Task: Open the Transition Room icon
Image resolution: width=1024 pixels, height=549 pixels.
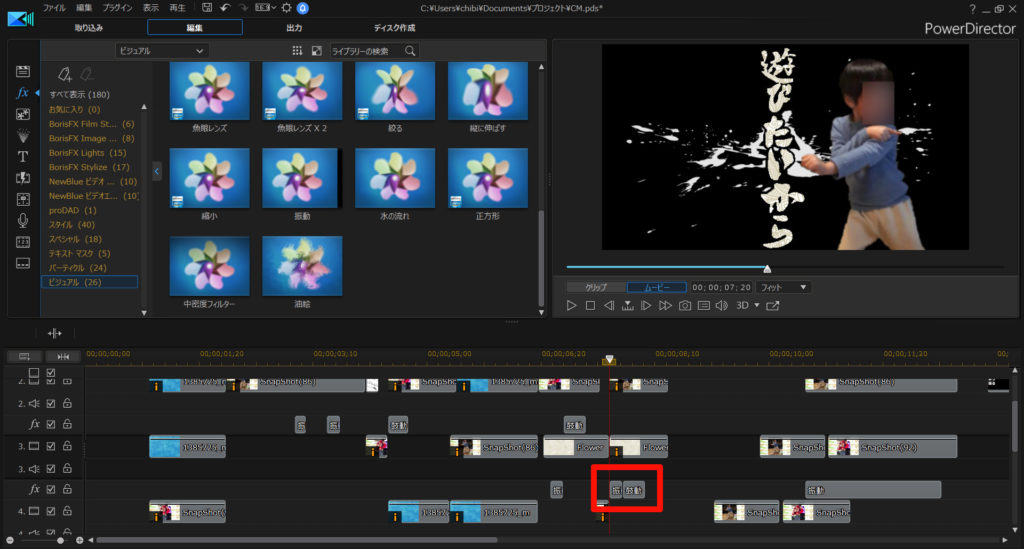Action: [x=23, y=178]
